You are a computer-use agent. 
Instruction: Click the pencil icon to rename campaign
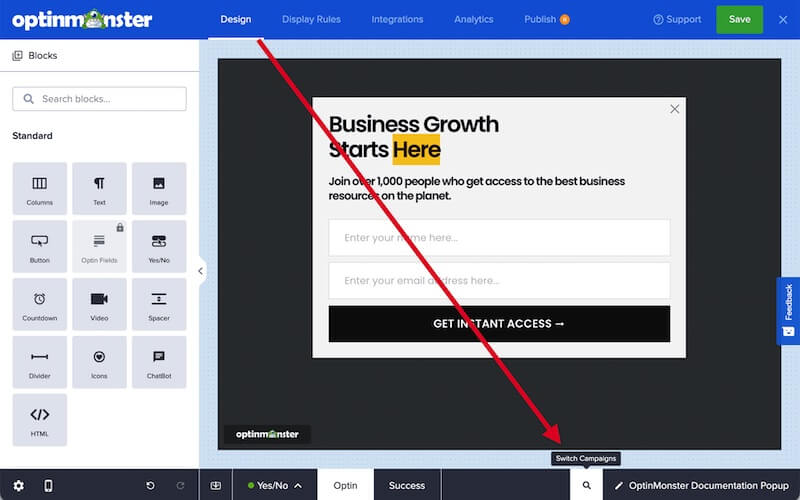pyautogui.click(x=619, y=486)
